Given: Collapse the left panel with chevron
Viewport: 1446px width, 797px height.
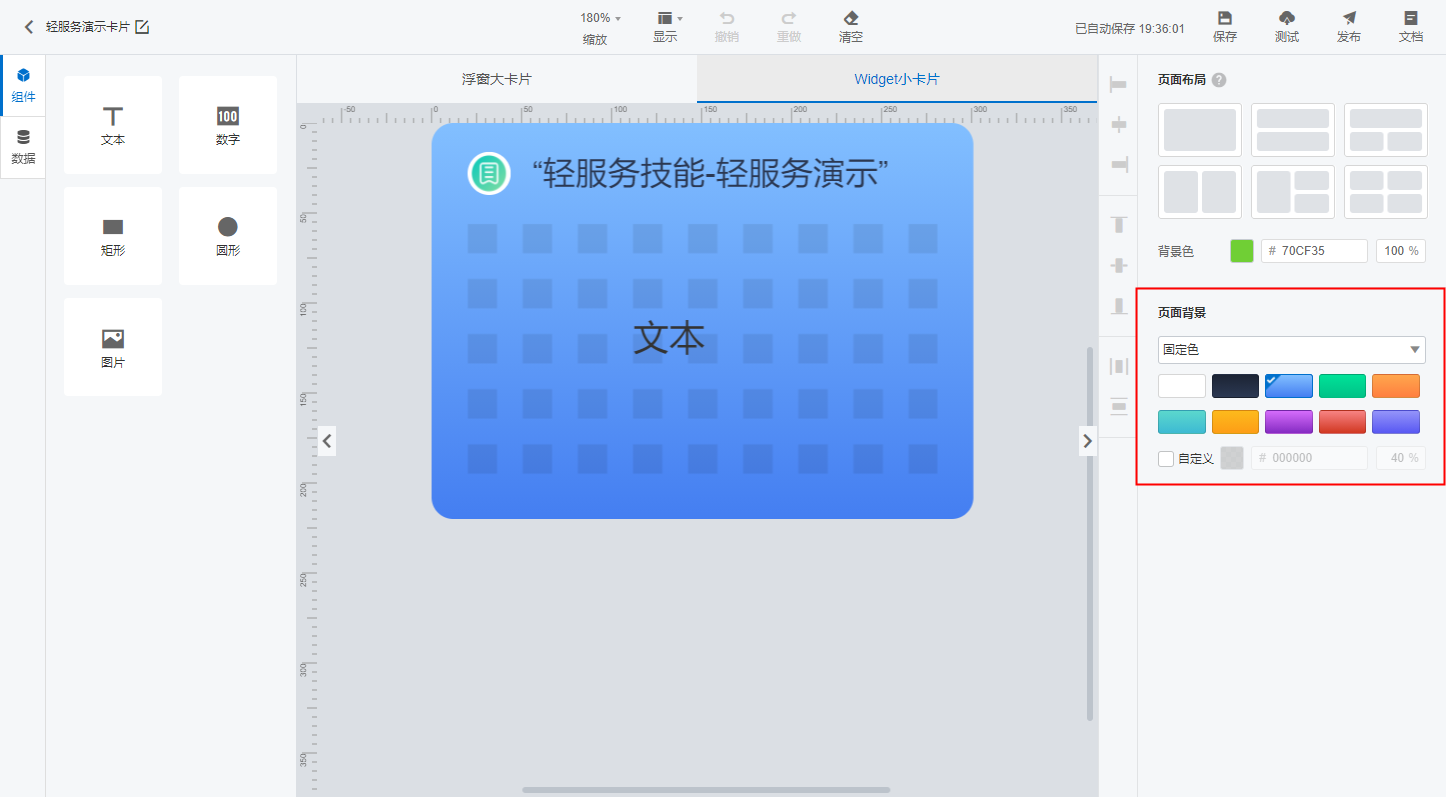Looking at the screenshot, I should coord(327,439).
